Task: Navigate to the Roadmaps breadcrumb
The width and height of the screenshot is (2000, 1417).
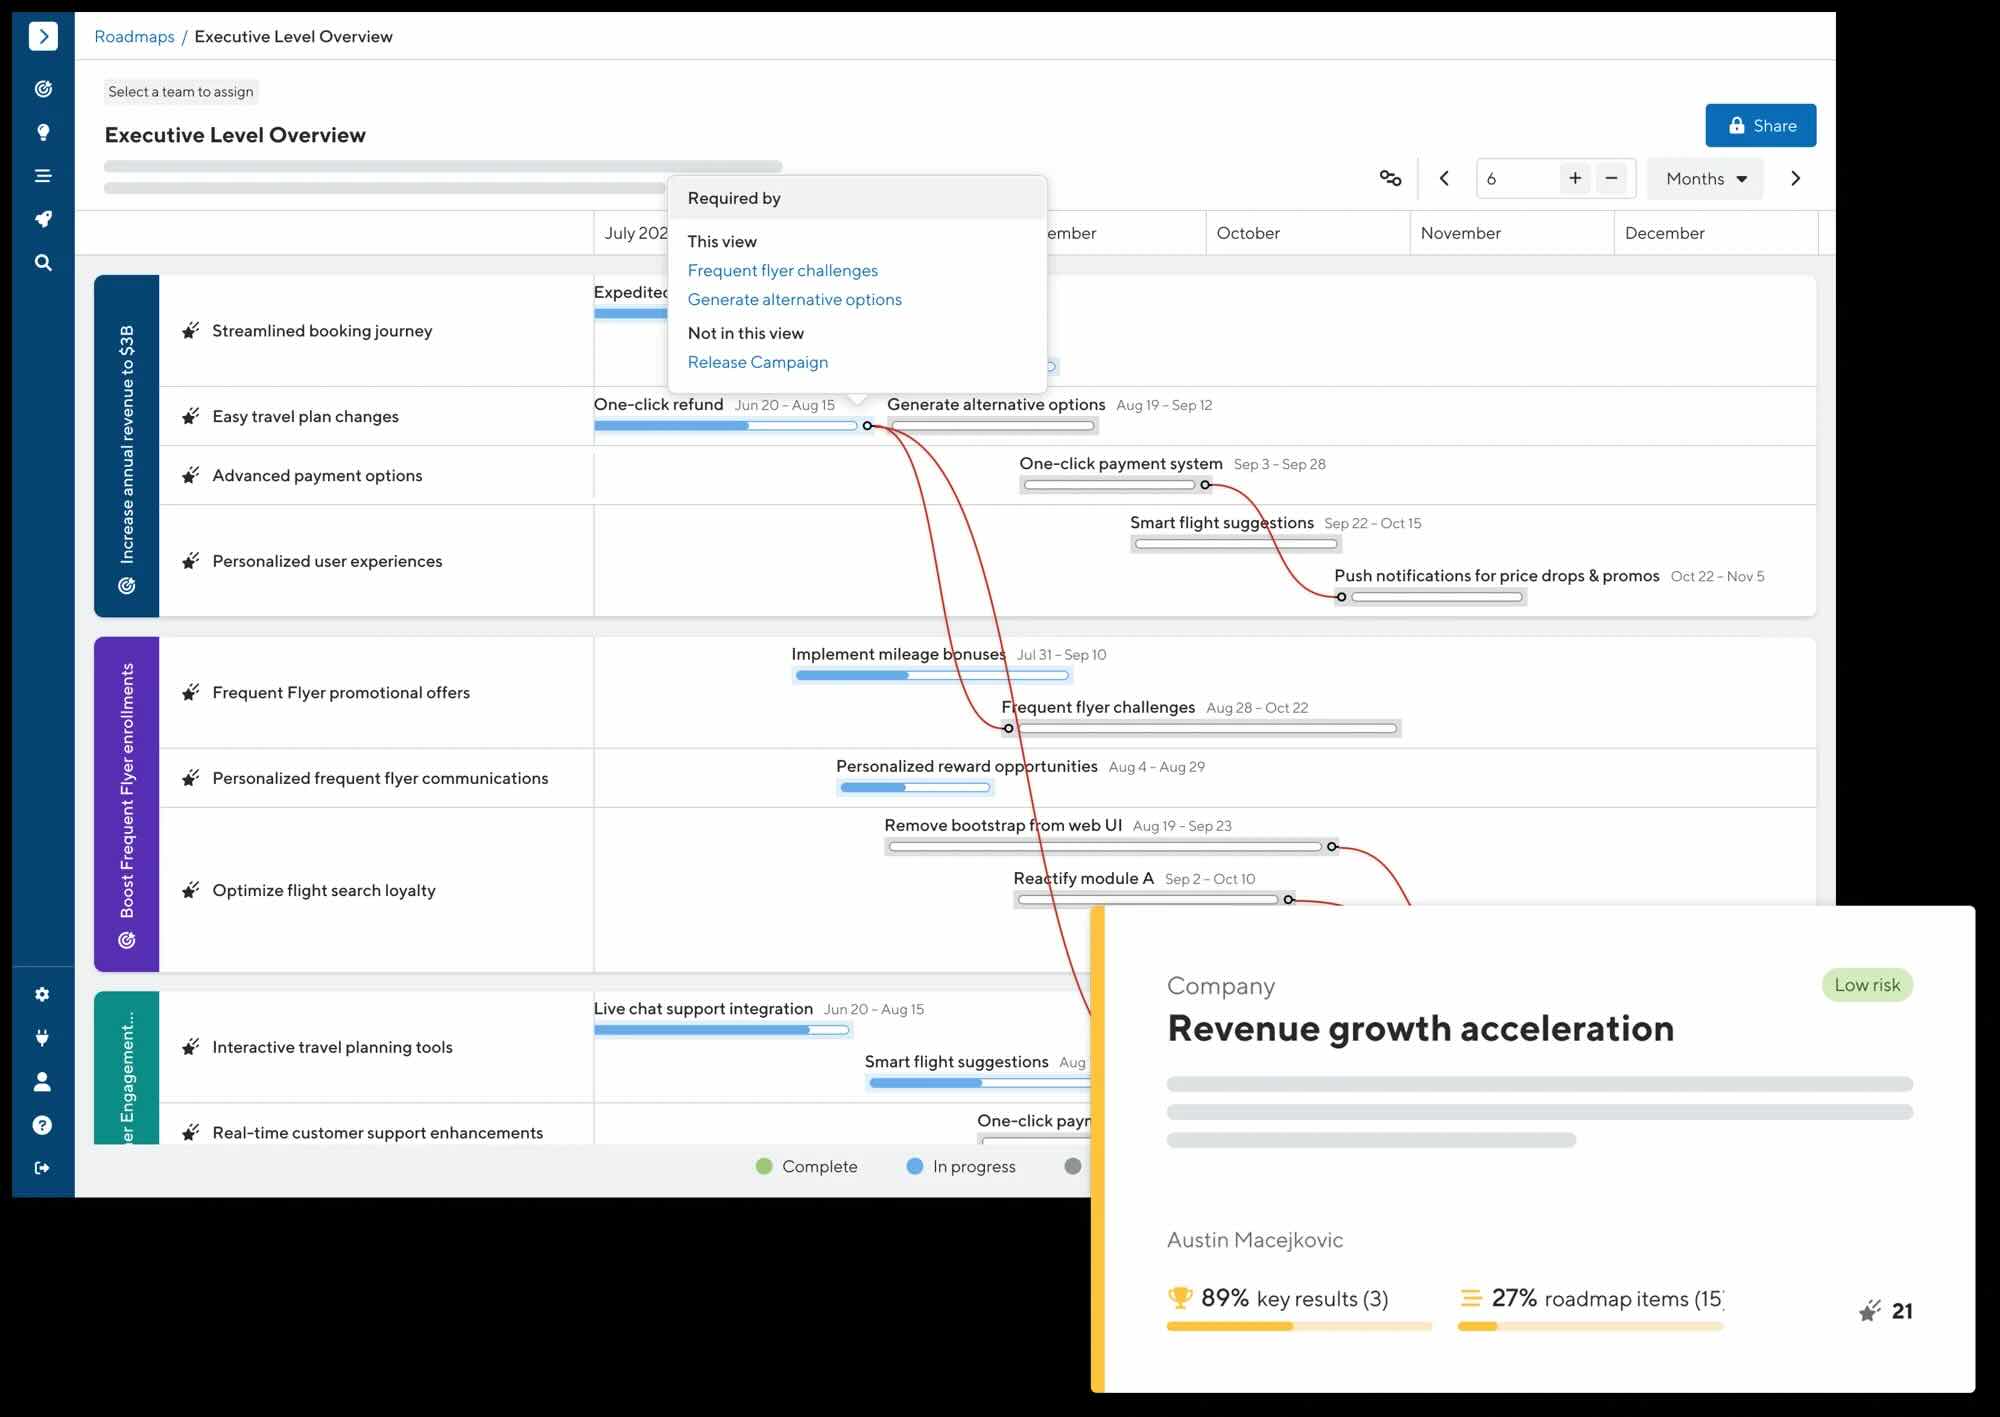Action: (x=134, y=37)
